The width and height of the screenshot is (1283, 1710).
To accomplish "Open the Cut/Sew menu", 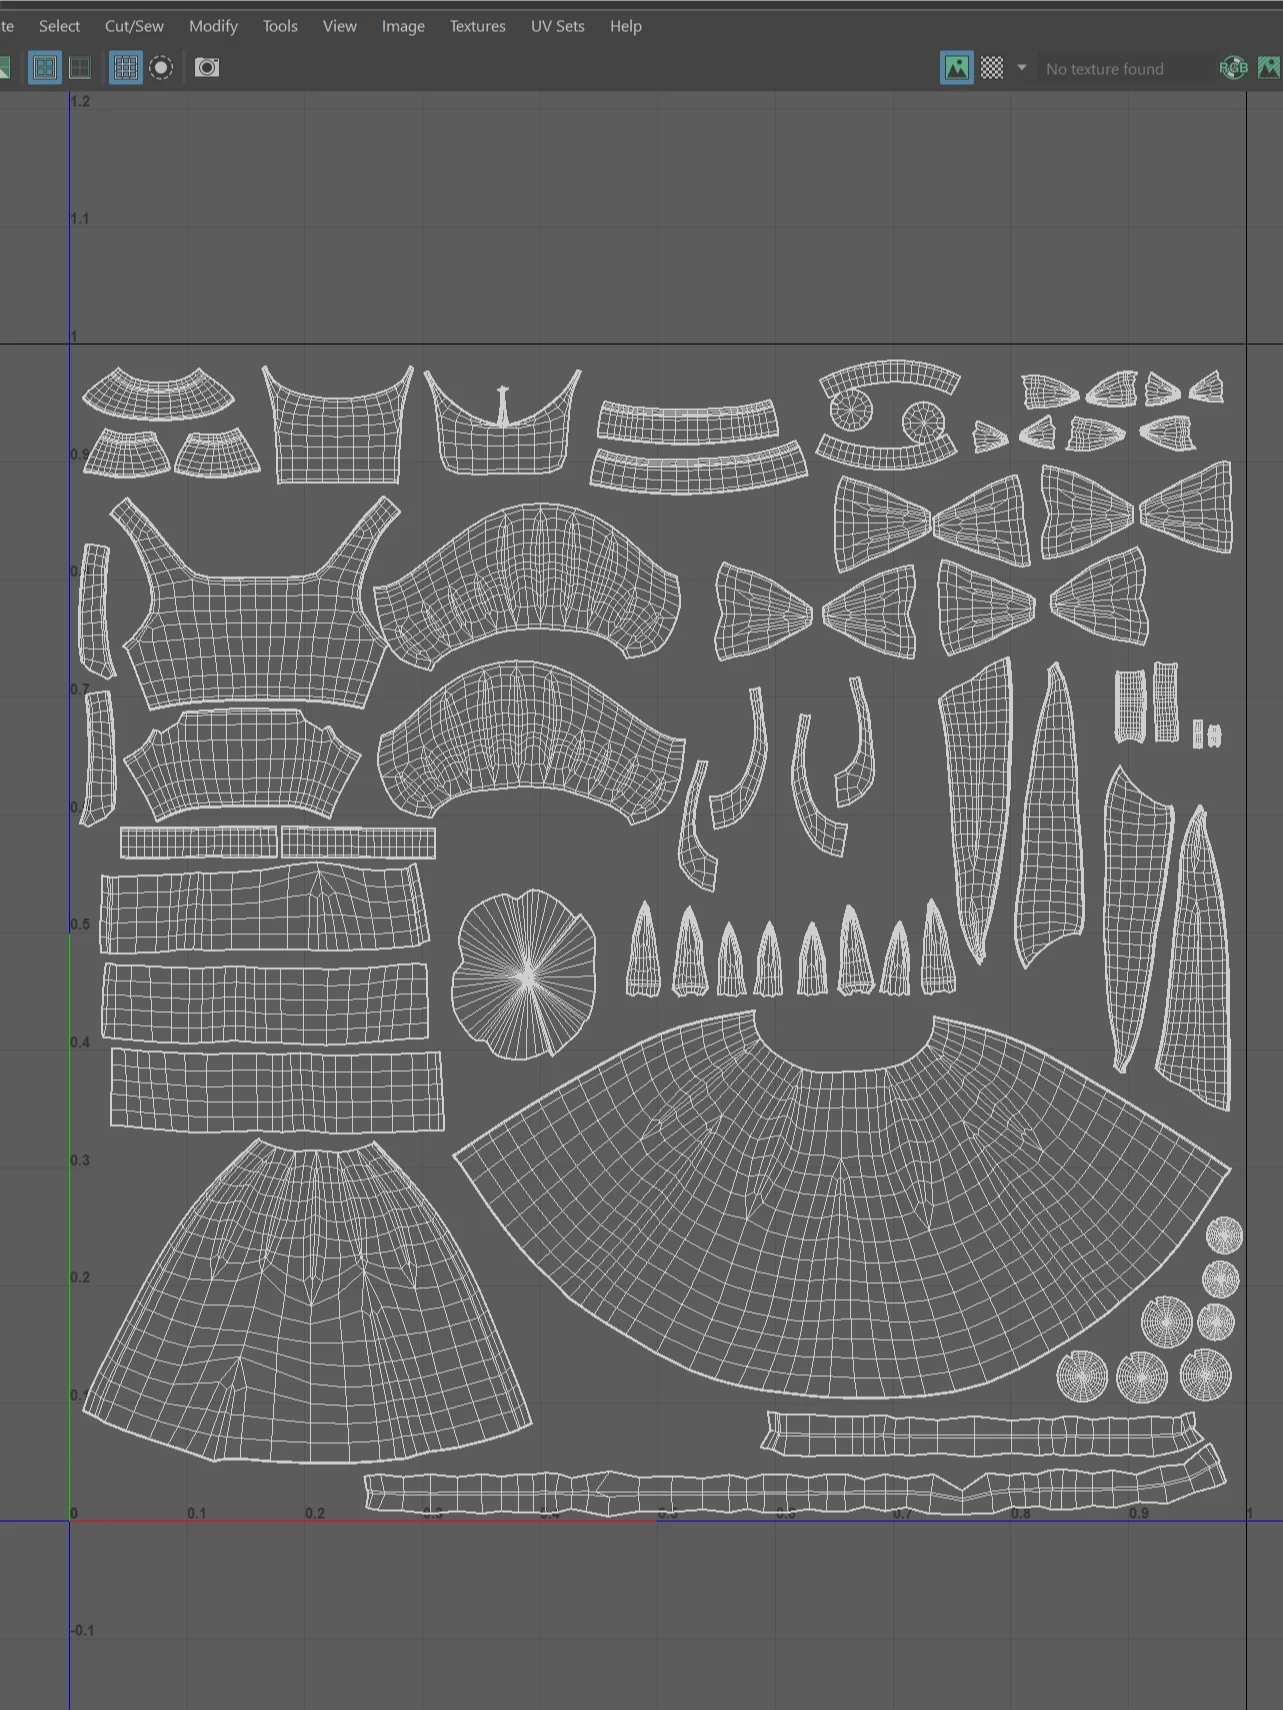I will (134, 26).
